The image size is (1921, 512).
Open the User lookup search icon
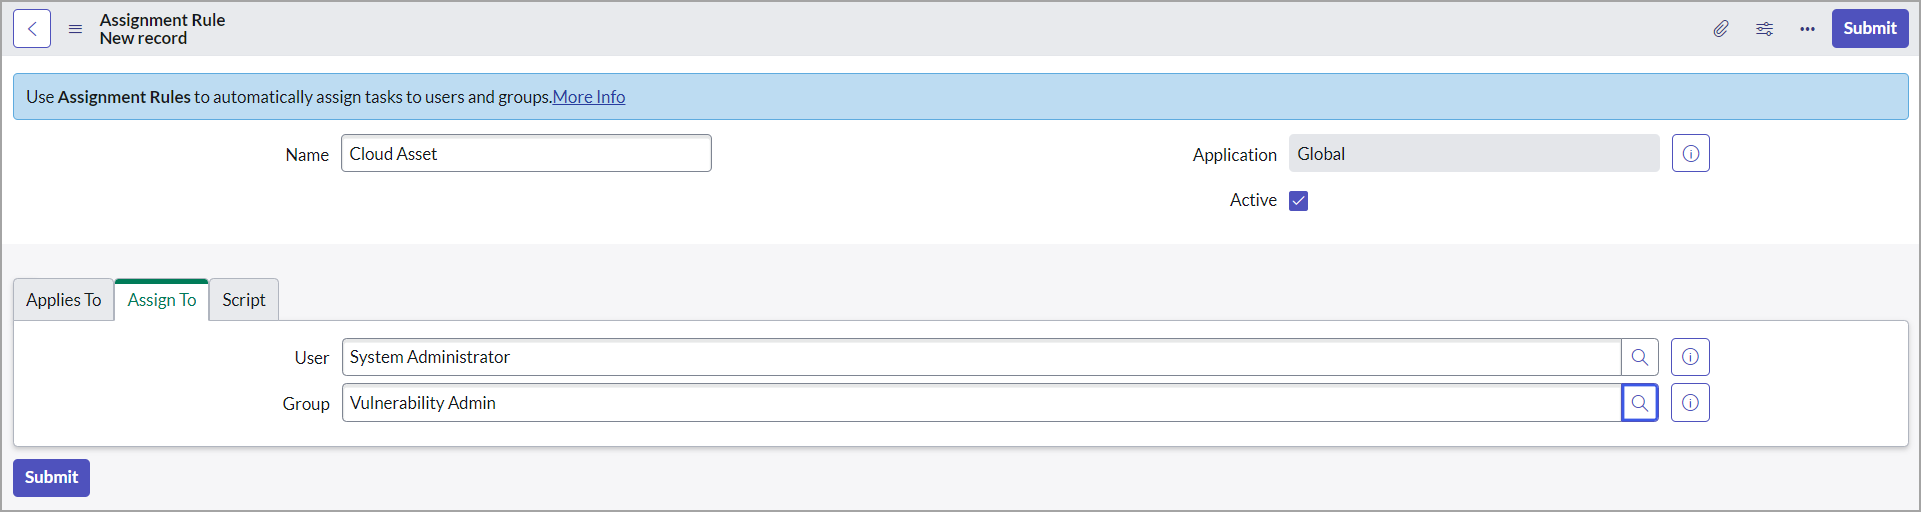click(1640, 357)
